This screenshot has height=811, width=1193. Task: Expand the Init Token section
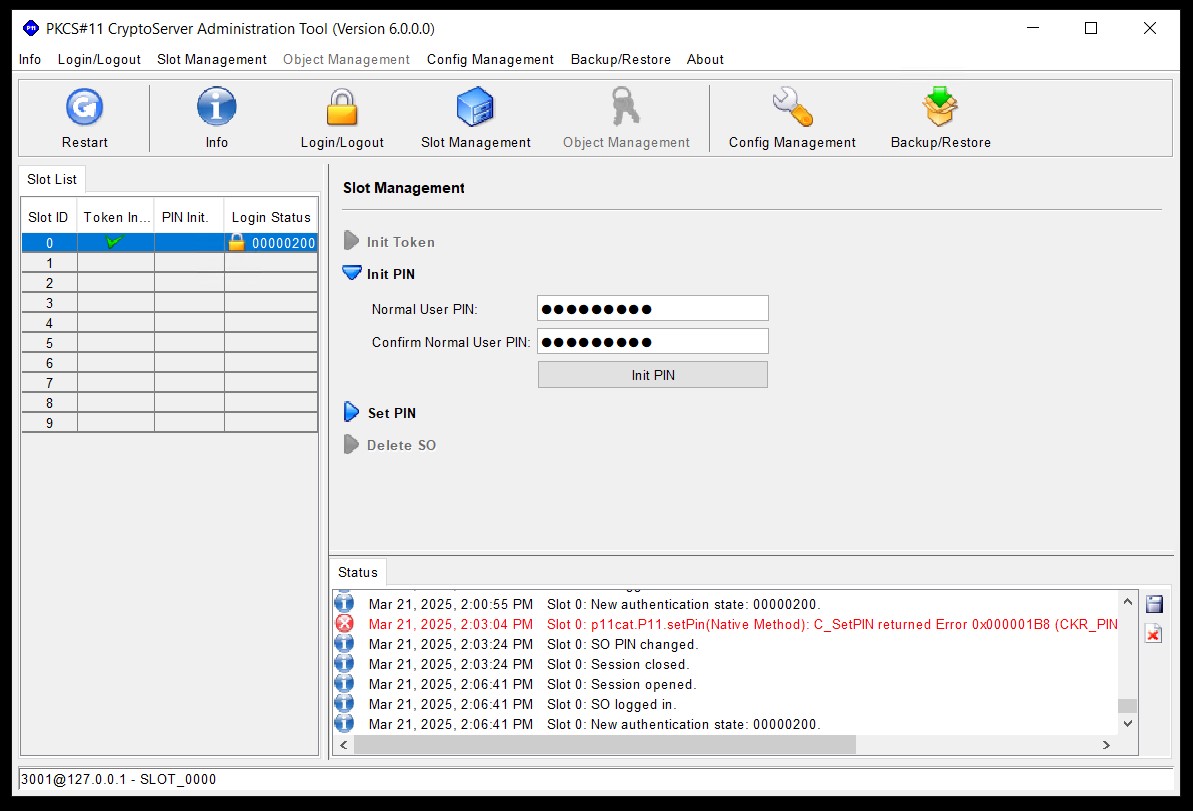pos(351,241)
